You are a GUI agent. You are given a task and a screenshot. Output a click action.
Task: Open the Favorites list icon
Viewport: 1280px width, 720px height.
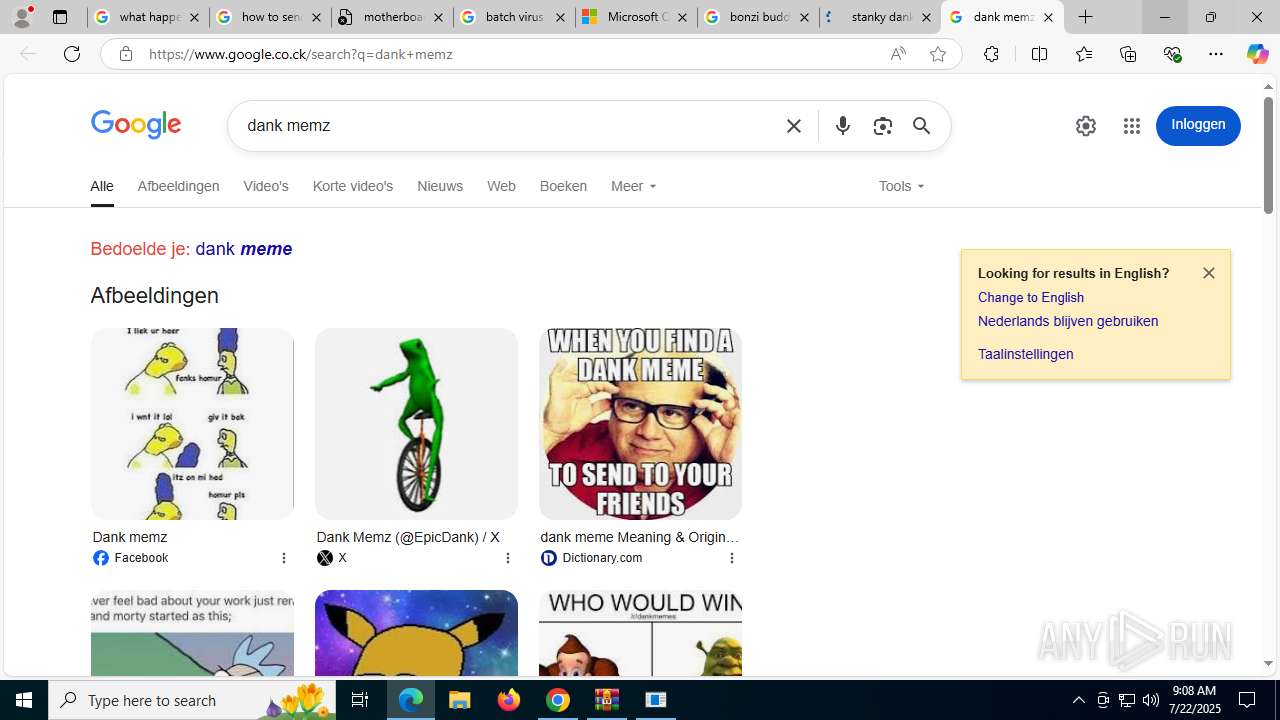pos(1083,54)
